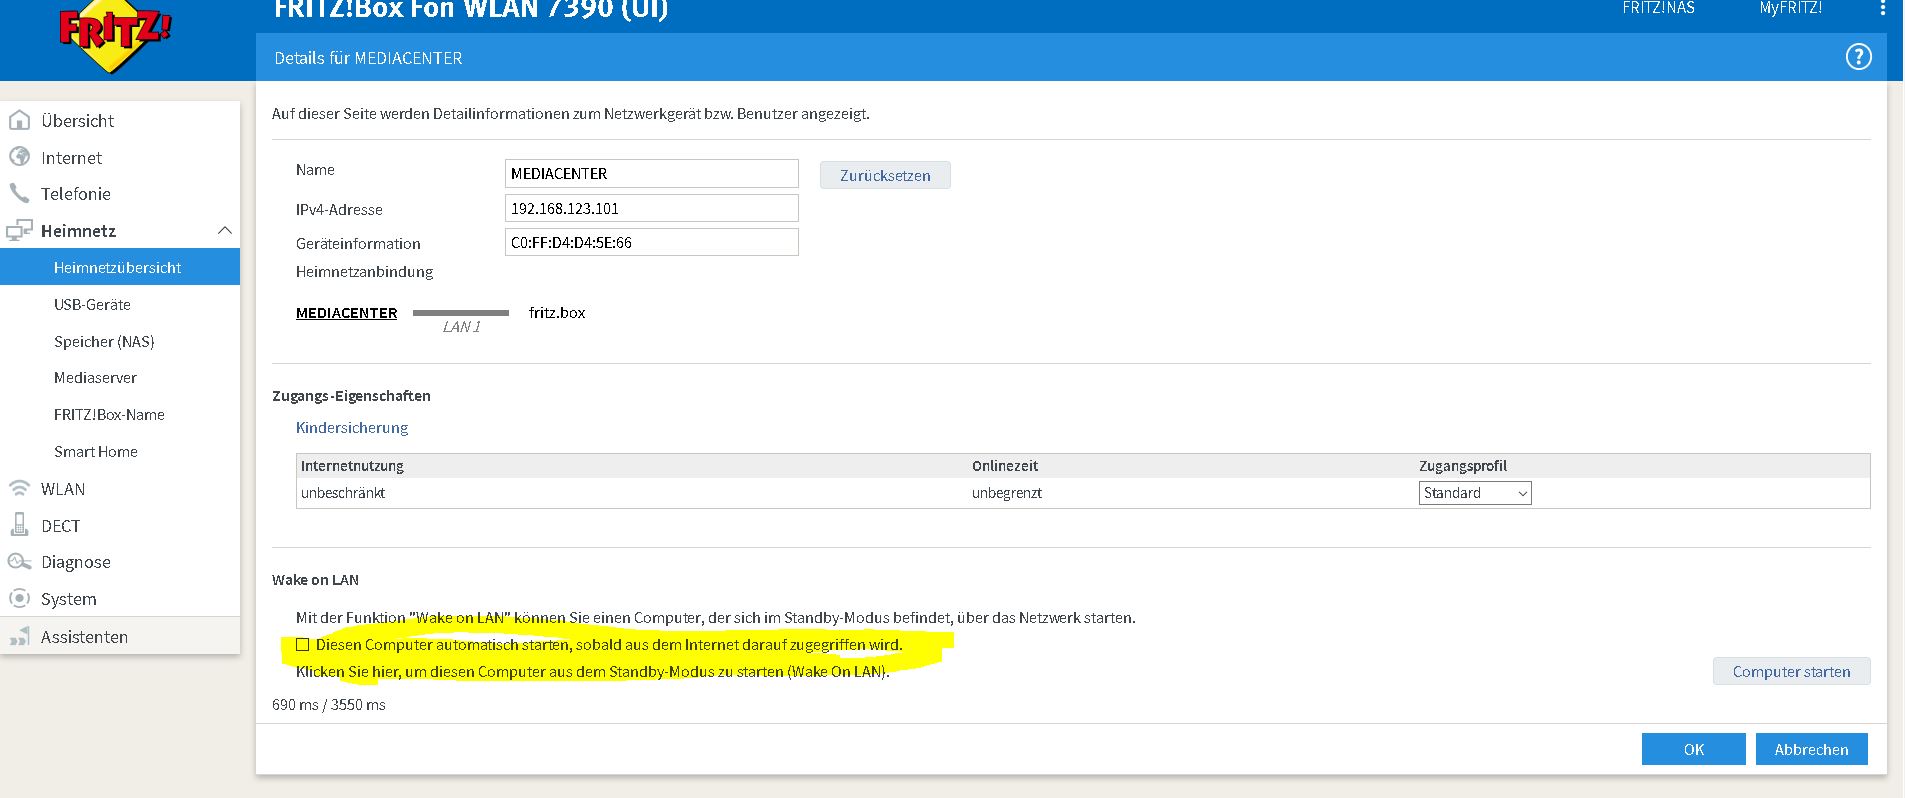The image size is (1905, 798).
Task: Click the Telefonie phone icon
Action: tap(19, 193)
